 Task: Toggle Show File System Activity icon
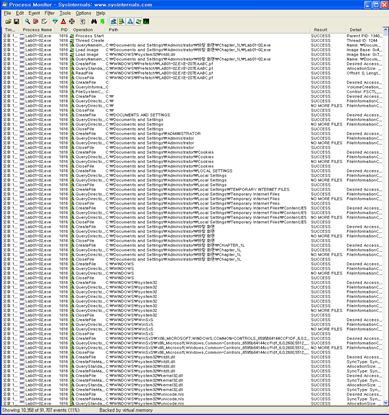click(x=122, y=22)
